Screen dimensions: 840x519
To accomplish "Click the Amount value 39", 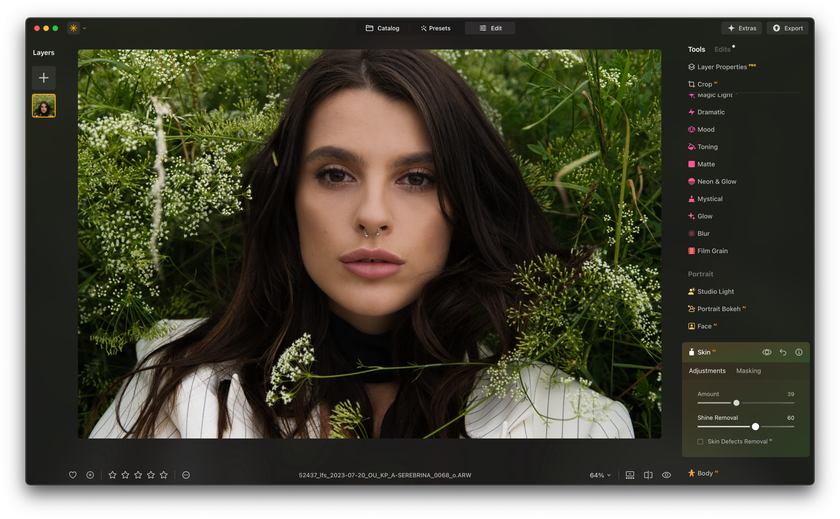I will (791, 394).
